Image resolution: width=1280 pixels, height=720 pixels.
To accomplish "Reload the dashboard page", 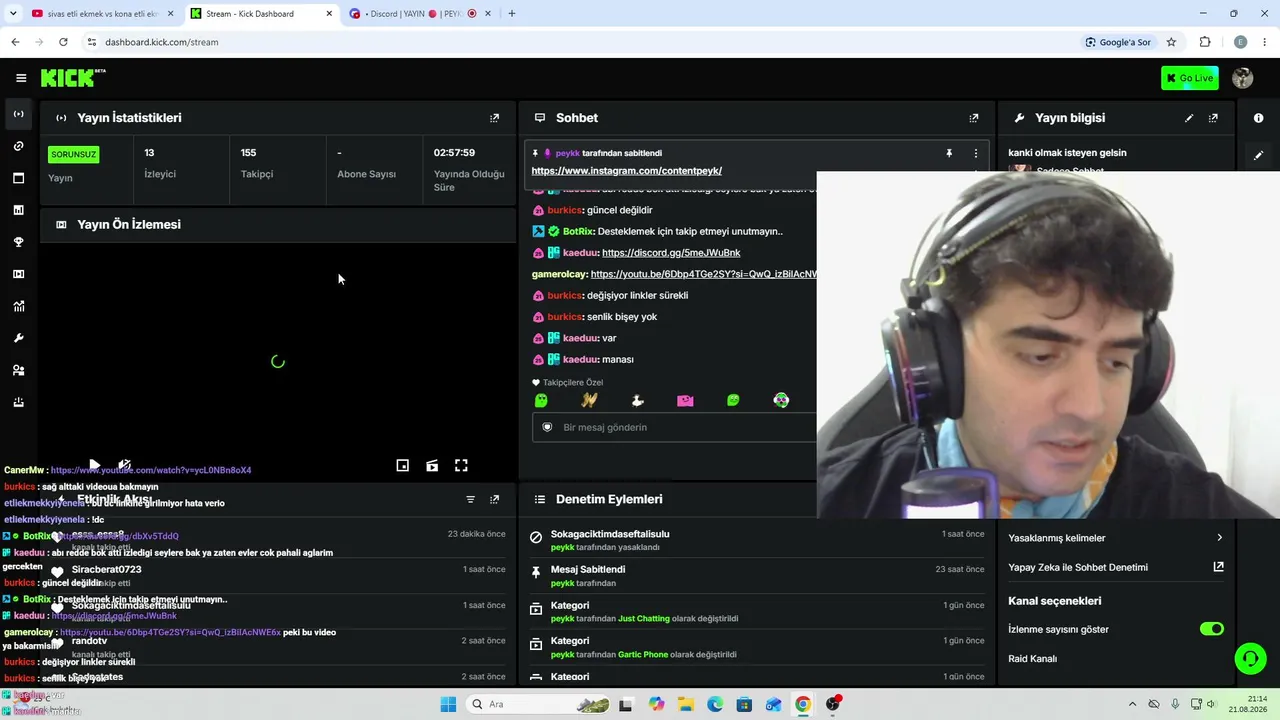I will tap(63, 42).
